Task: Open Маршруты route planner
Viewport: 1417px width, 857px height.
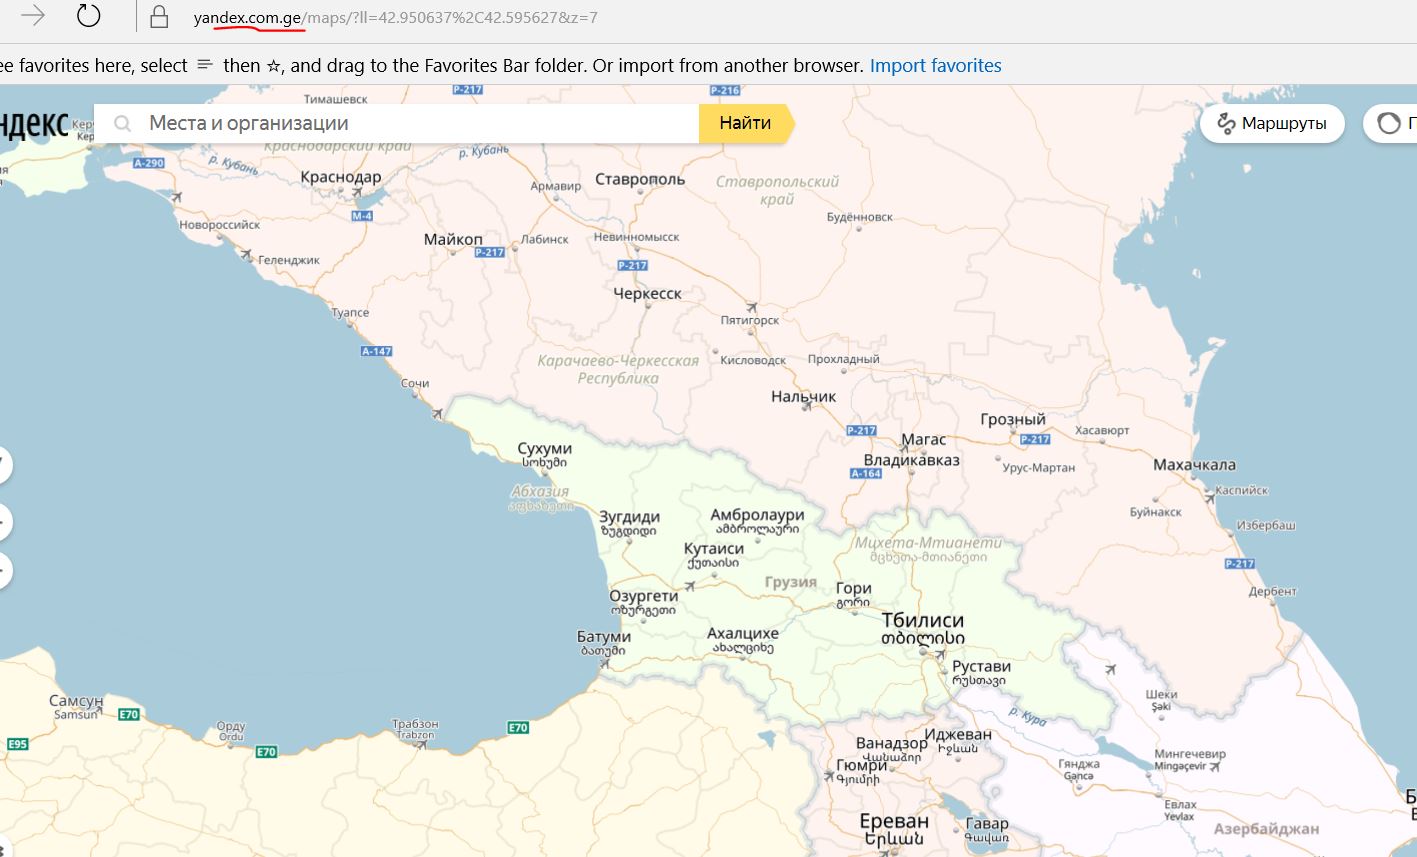Action: click(1272, 124)
